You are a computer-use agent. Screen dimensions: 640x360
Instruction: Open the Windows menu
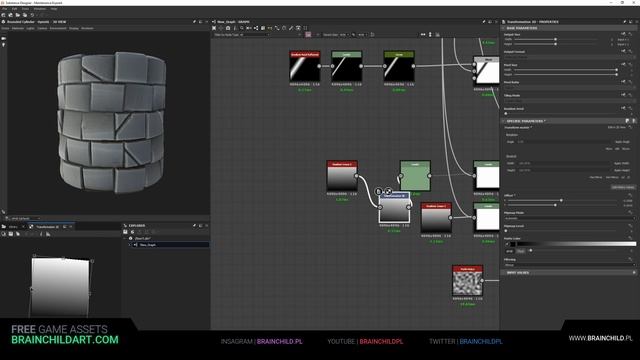(x=40, y=9)
